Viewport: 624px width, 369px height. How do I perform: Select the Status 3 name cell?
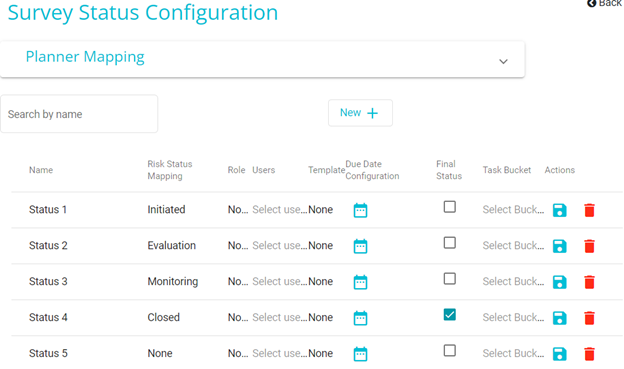pos(48,281)
